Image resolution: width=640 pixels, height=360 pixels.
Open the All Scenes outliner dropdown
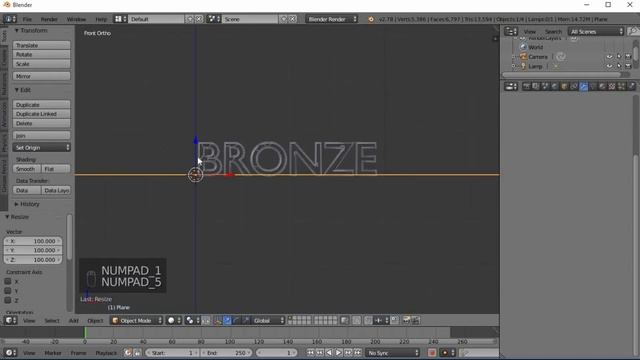pos(596,31)
